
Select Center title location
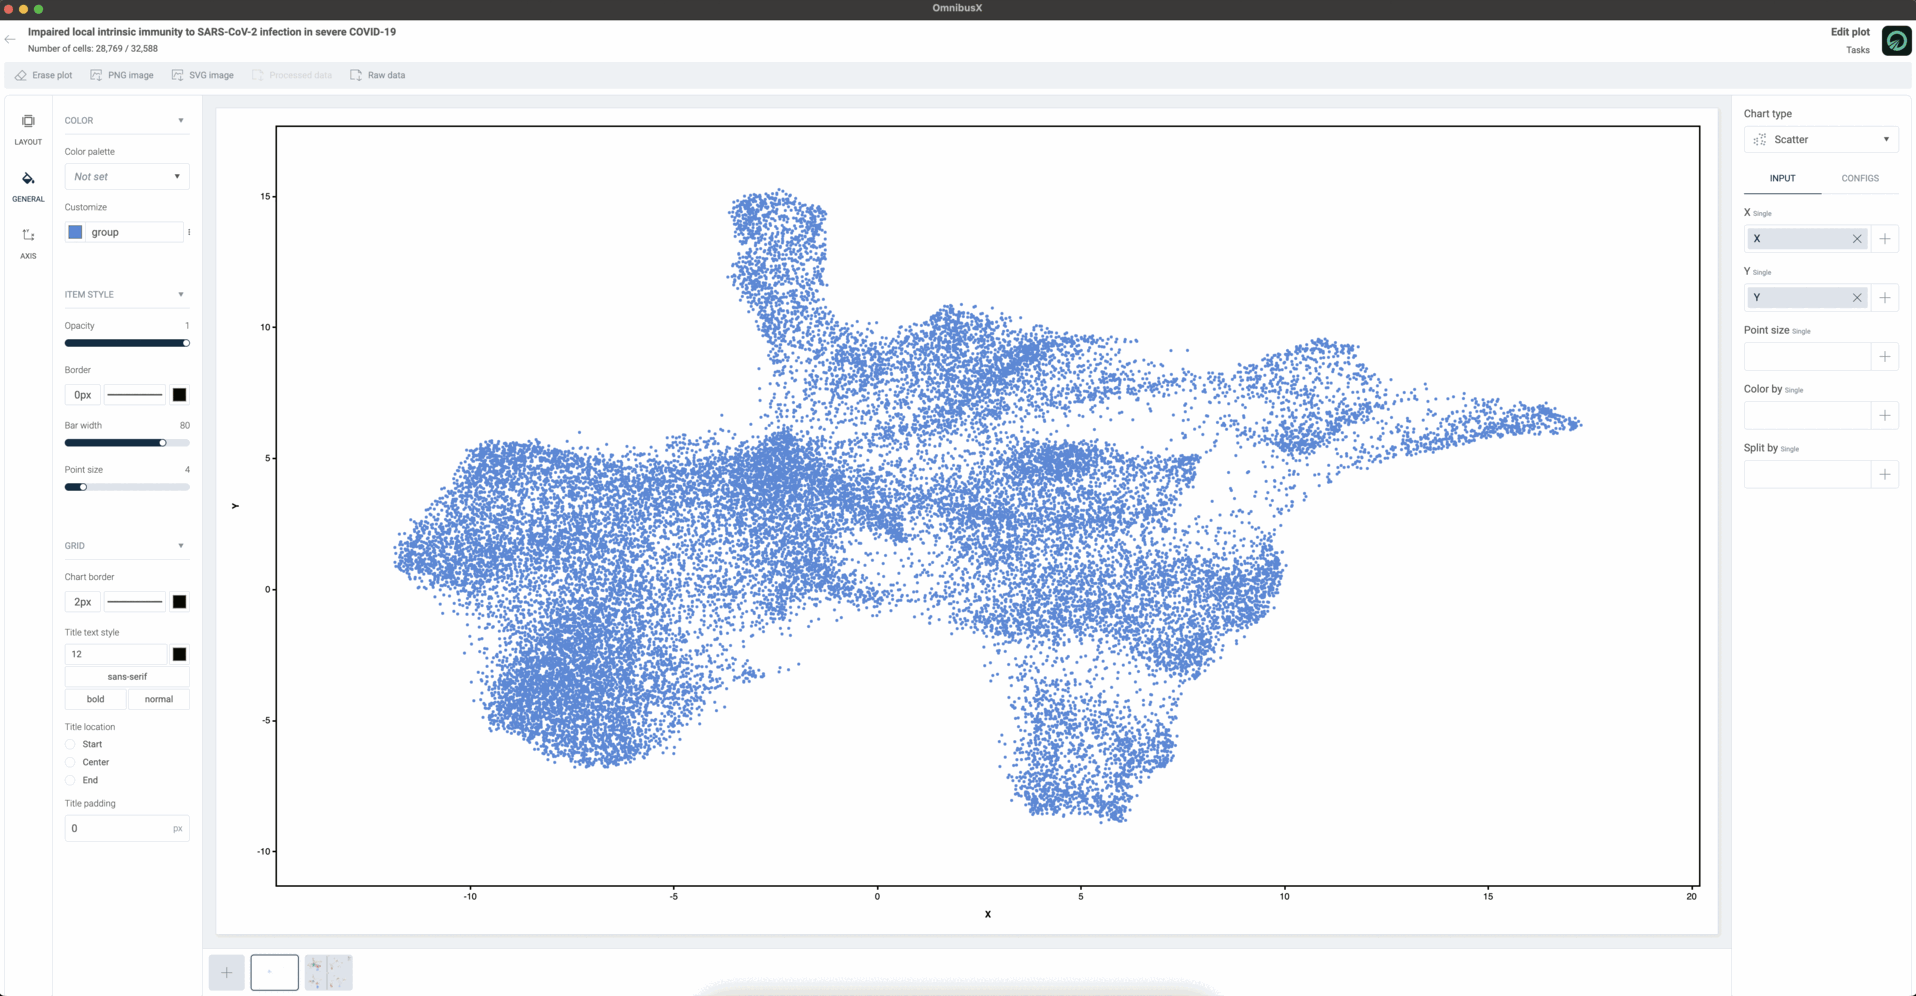pyautogui.click(x=70, y=762)
